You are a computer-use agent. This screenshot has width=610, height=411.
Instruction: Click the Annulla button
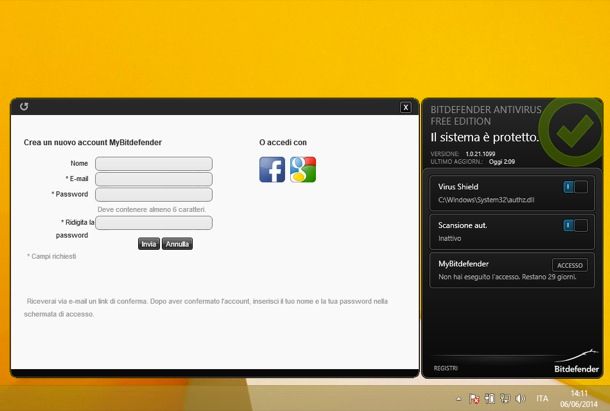point(177,244)
